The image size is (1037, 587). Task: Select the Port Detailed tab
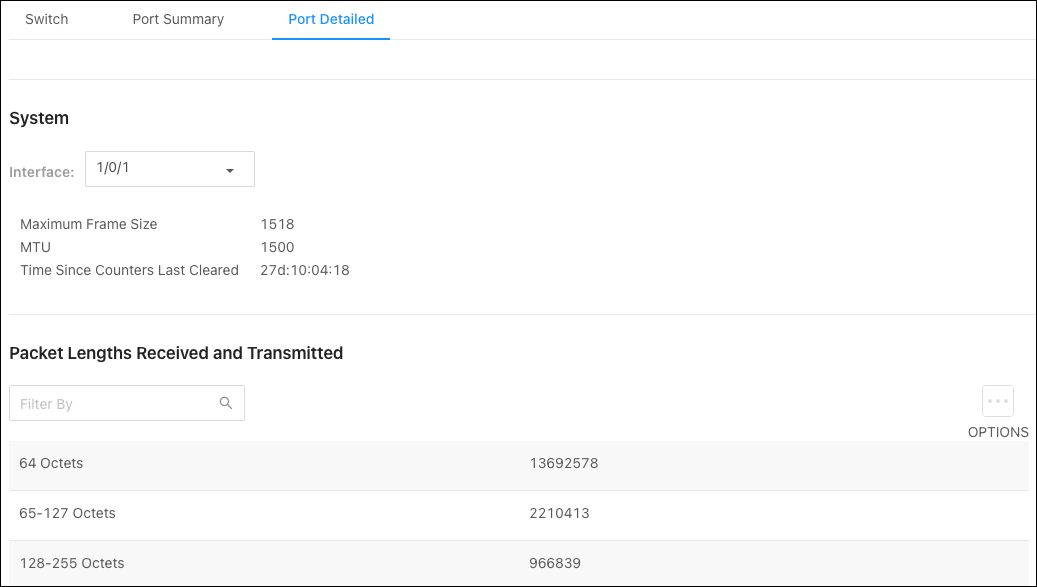[331, 20]
